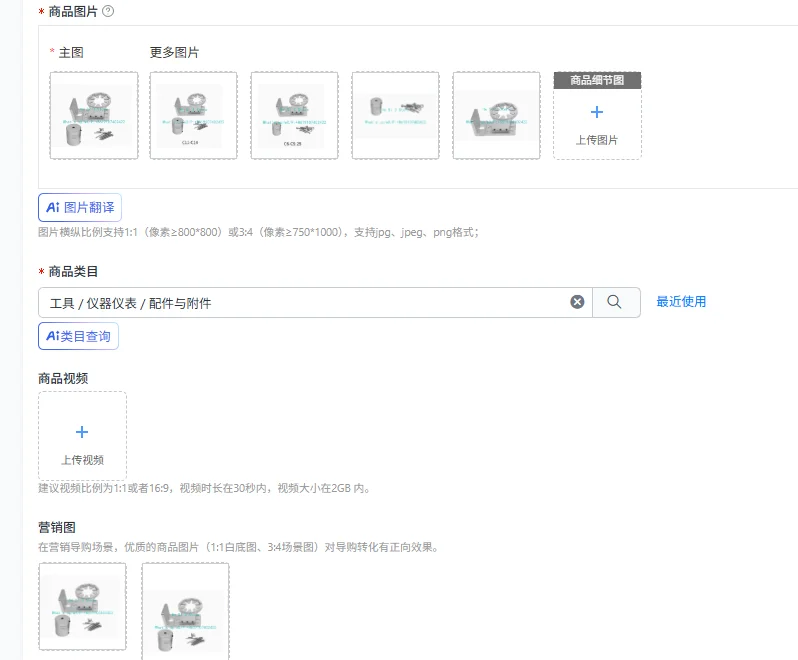The image size is (798, 660).
Task: Open 最近使用 recent categories
Action: [x=681, y=302]
